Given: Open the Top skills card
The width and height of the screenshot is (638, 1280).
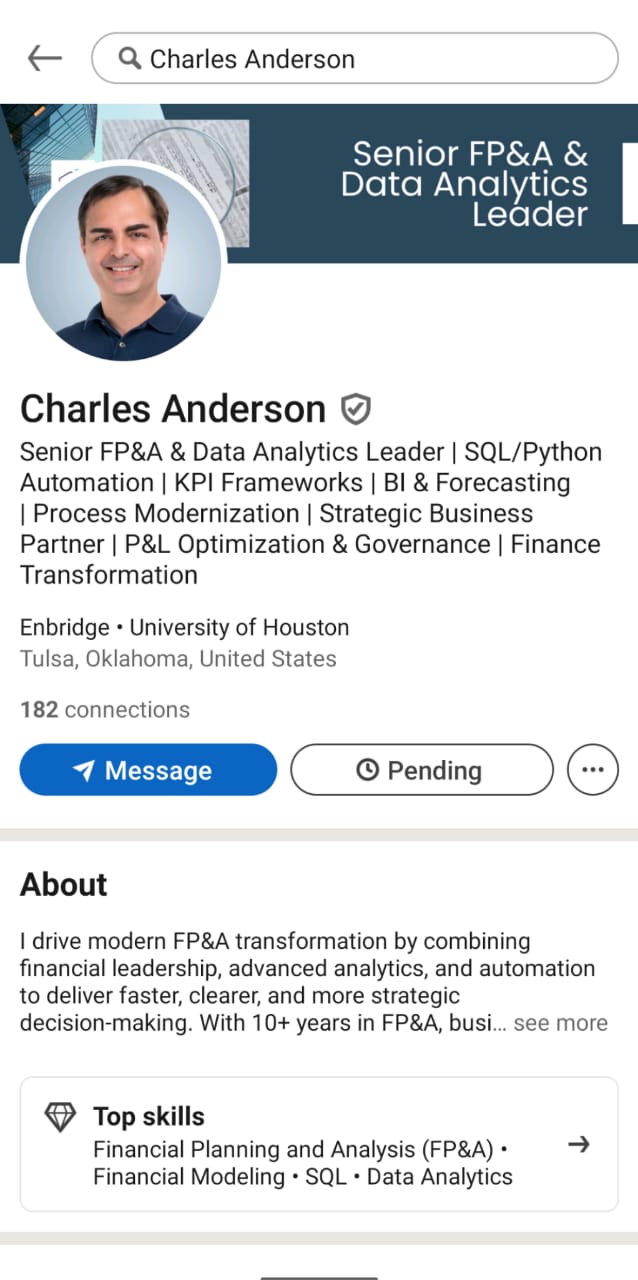Looking at the screenshot, I should coord(319,1145).
